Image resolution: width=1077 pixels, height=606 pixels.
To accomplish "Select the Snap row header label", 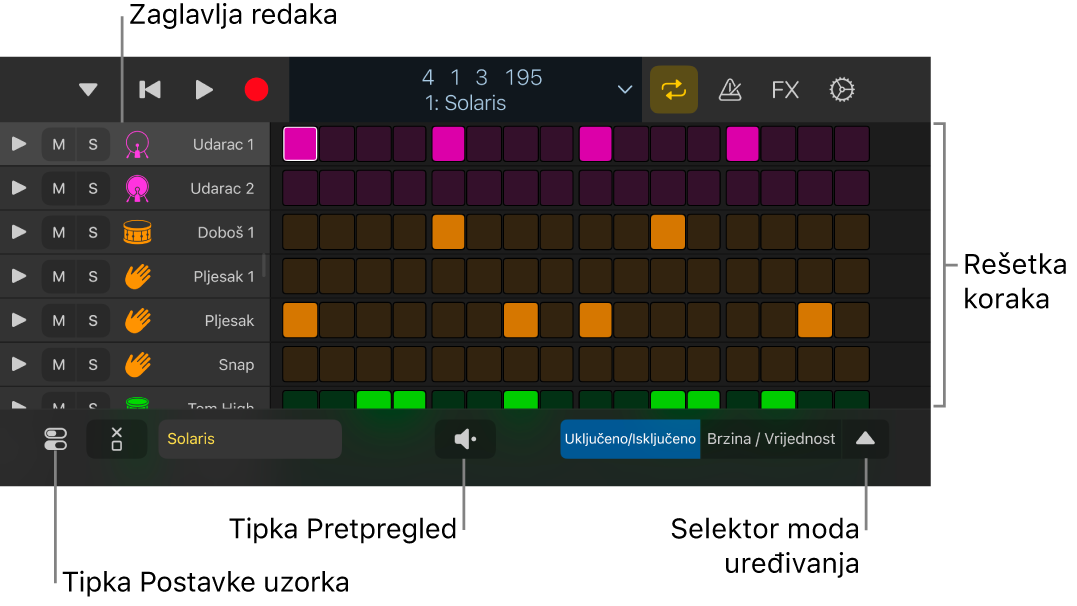I will [x=236, y=364].
